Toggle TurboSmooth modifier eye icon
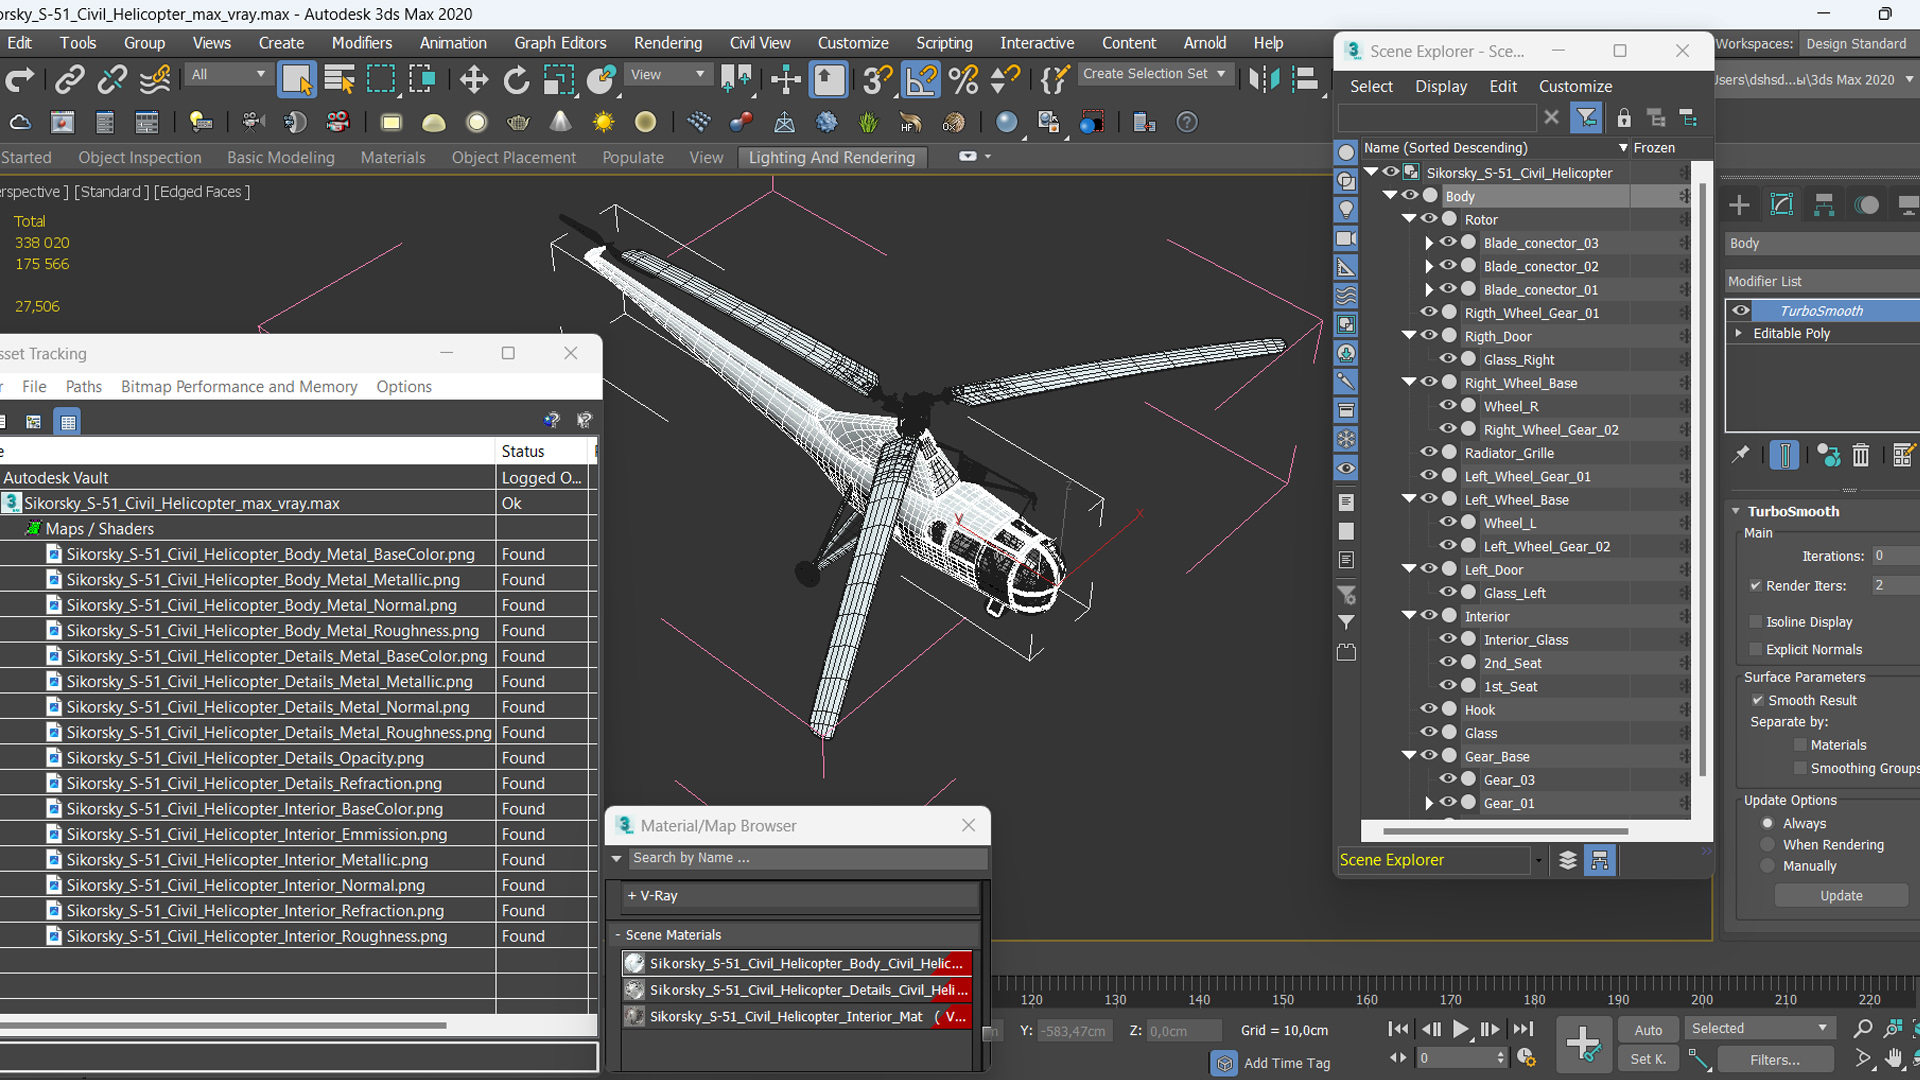This screenshot has width=1920, height=1080. (1741, 310)
